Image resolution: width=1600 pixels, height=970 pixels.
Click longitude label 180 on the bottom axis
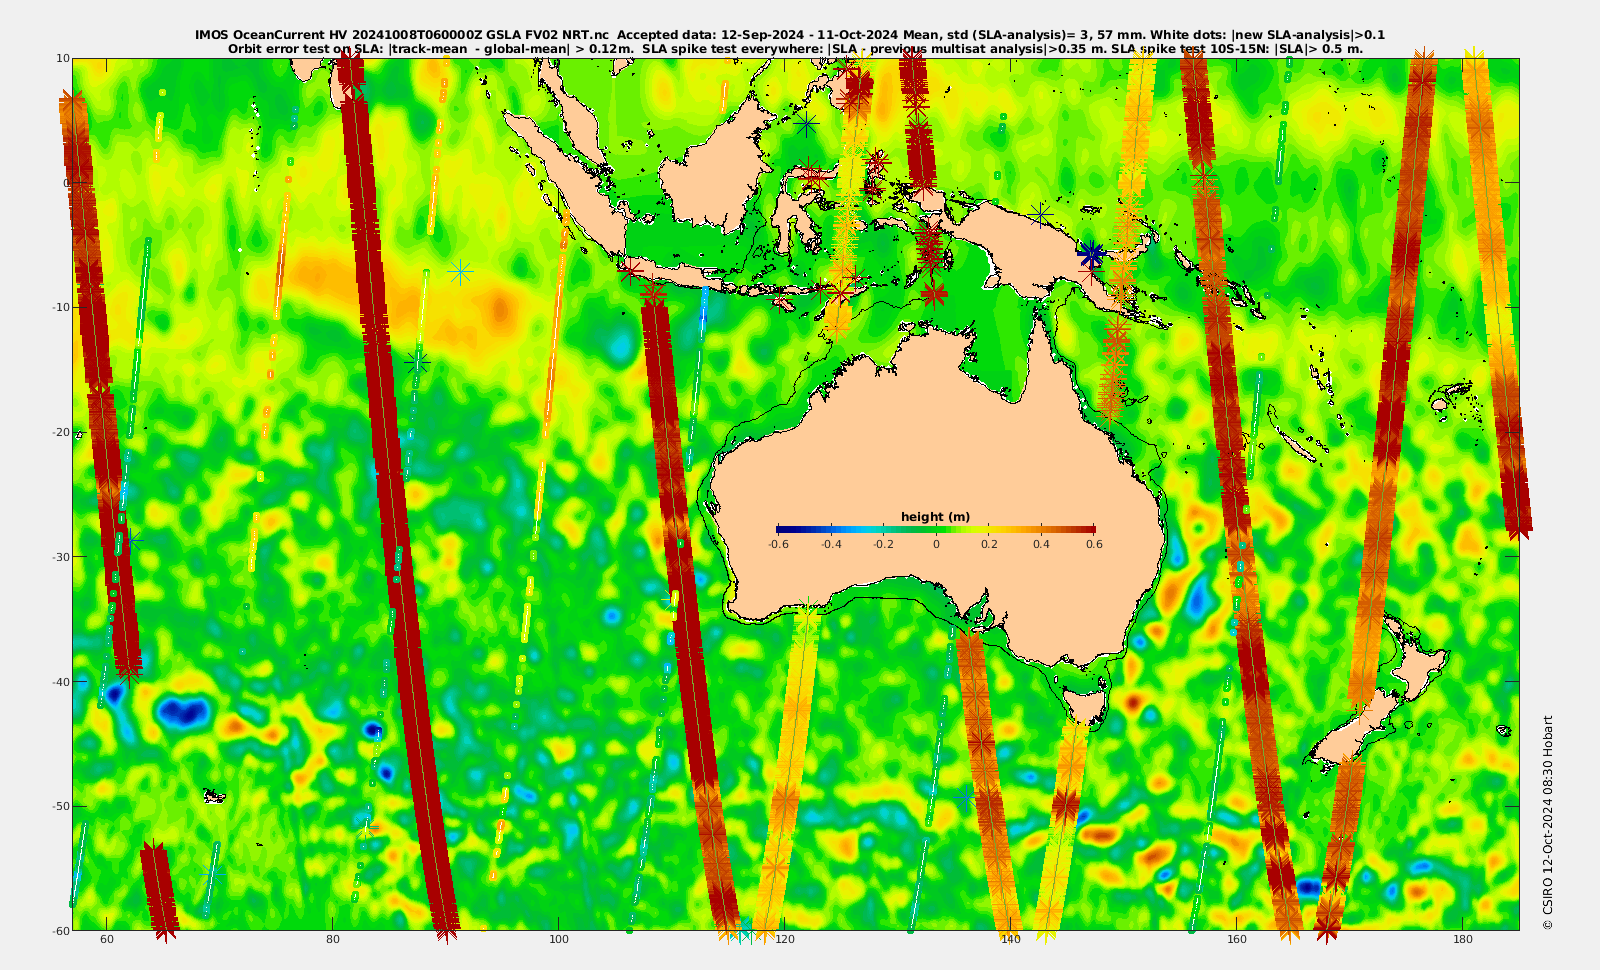click(x=1463, y=939)
